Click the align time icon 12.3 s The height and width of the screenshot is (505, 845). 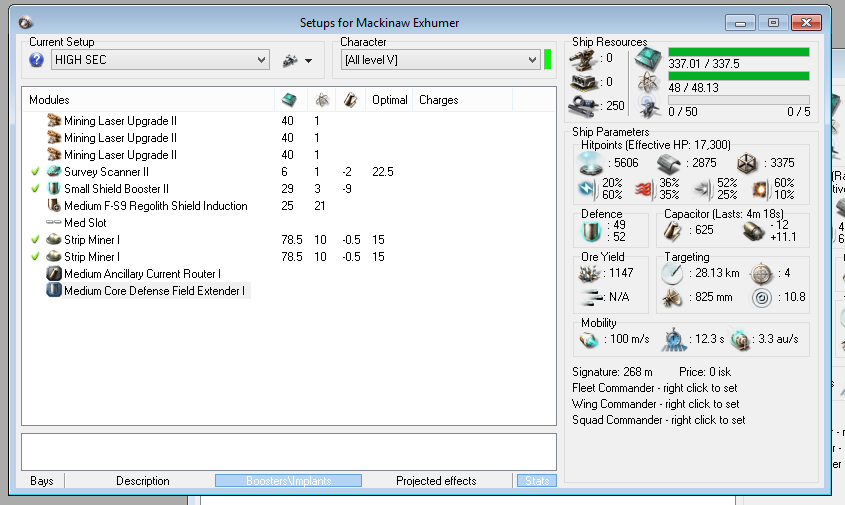(x=674, y=340)
